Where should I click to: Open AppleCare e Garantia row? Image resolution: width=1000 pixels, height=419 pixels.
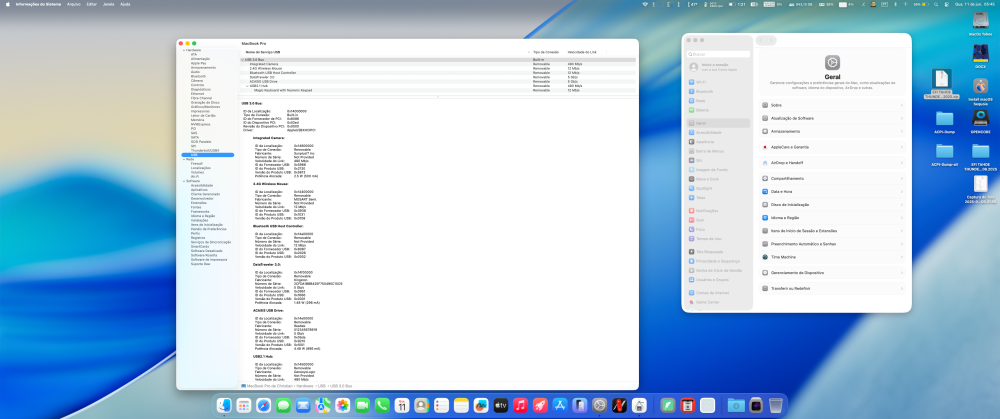pyautogui.click(x=832, y=147)
